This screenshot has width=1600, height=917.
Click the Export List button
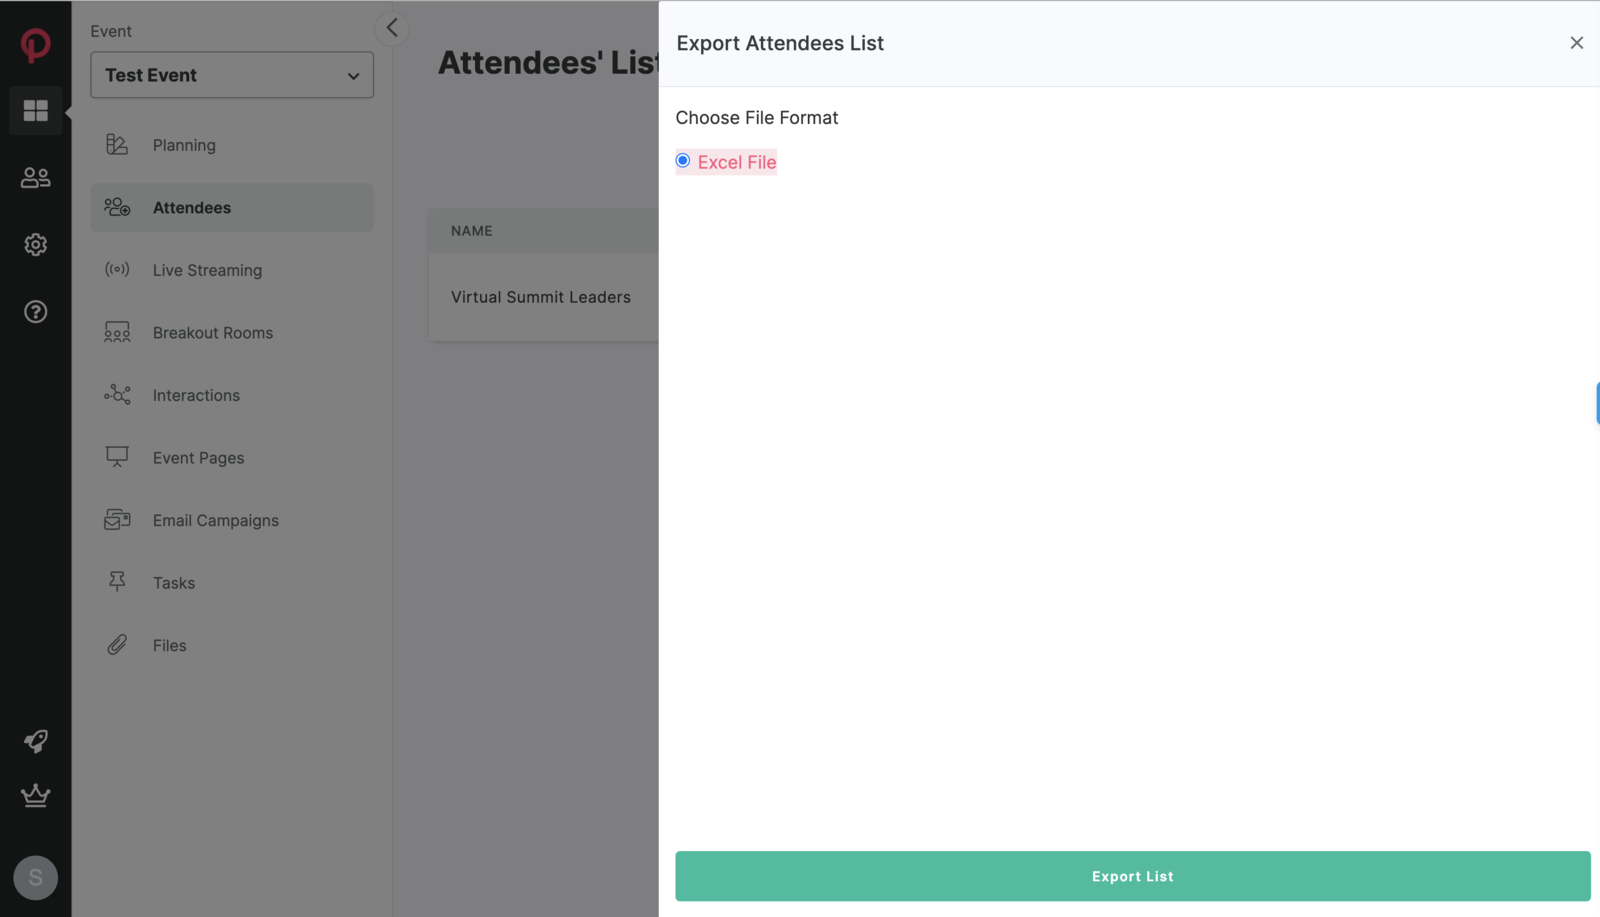pos(1132,875)
